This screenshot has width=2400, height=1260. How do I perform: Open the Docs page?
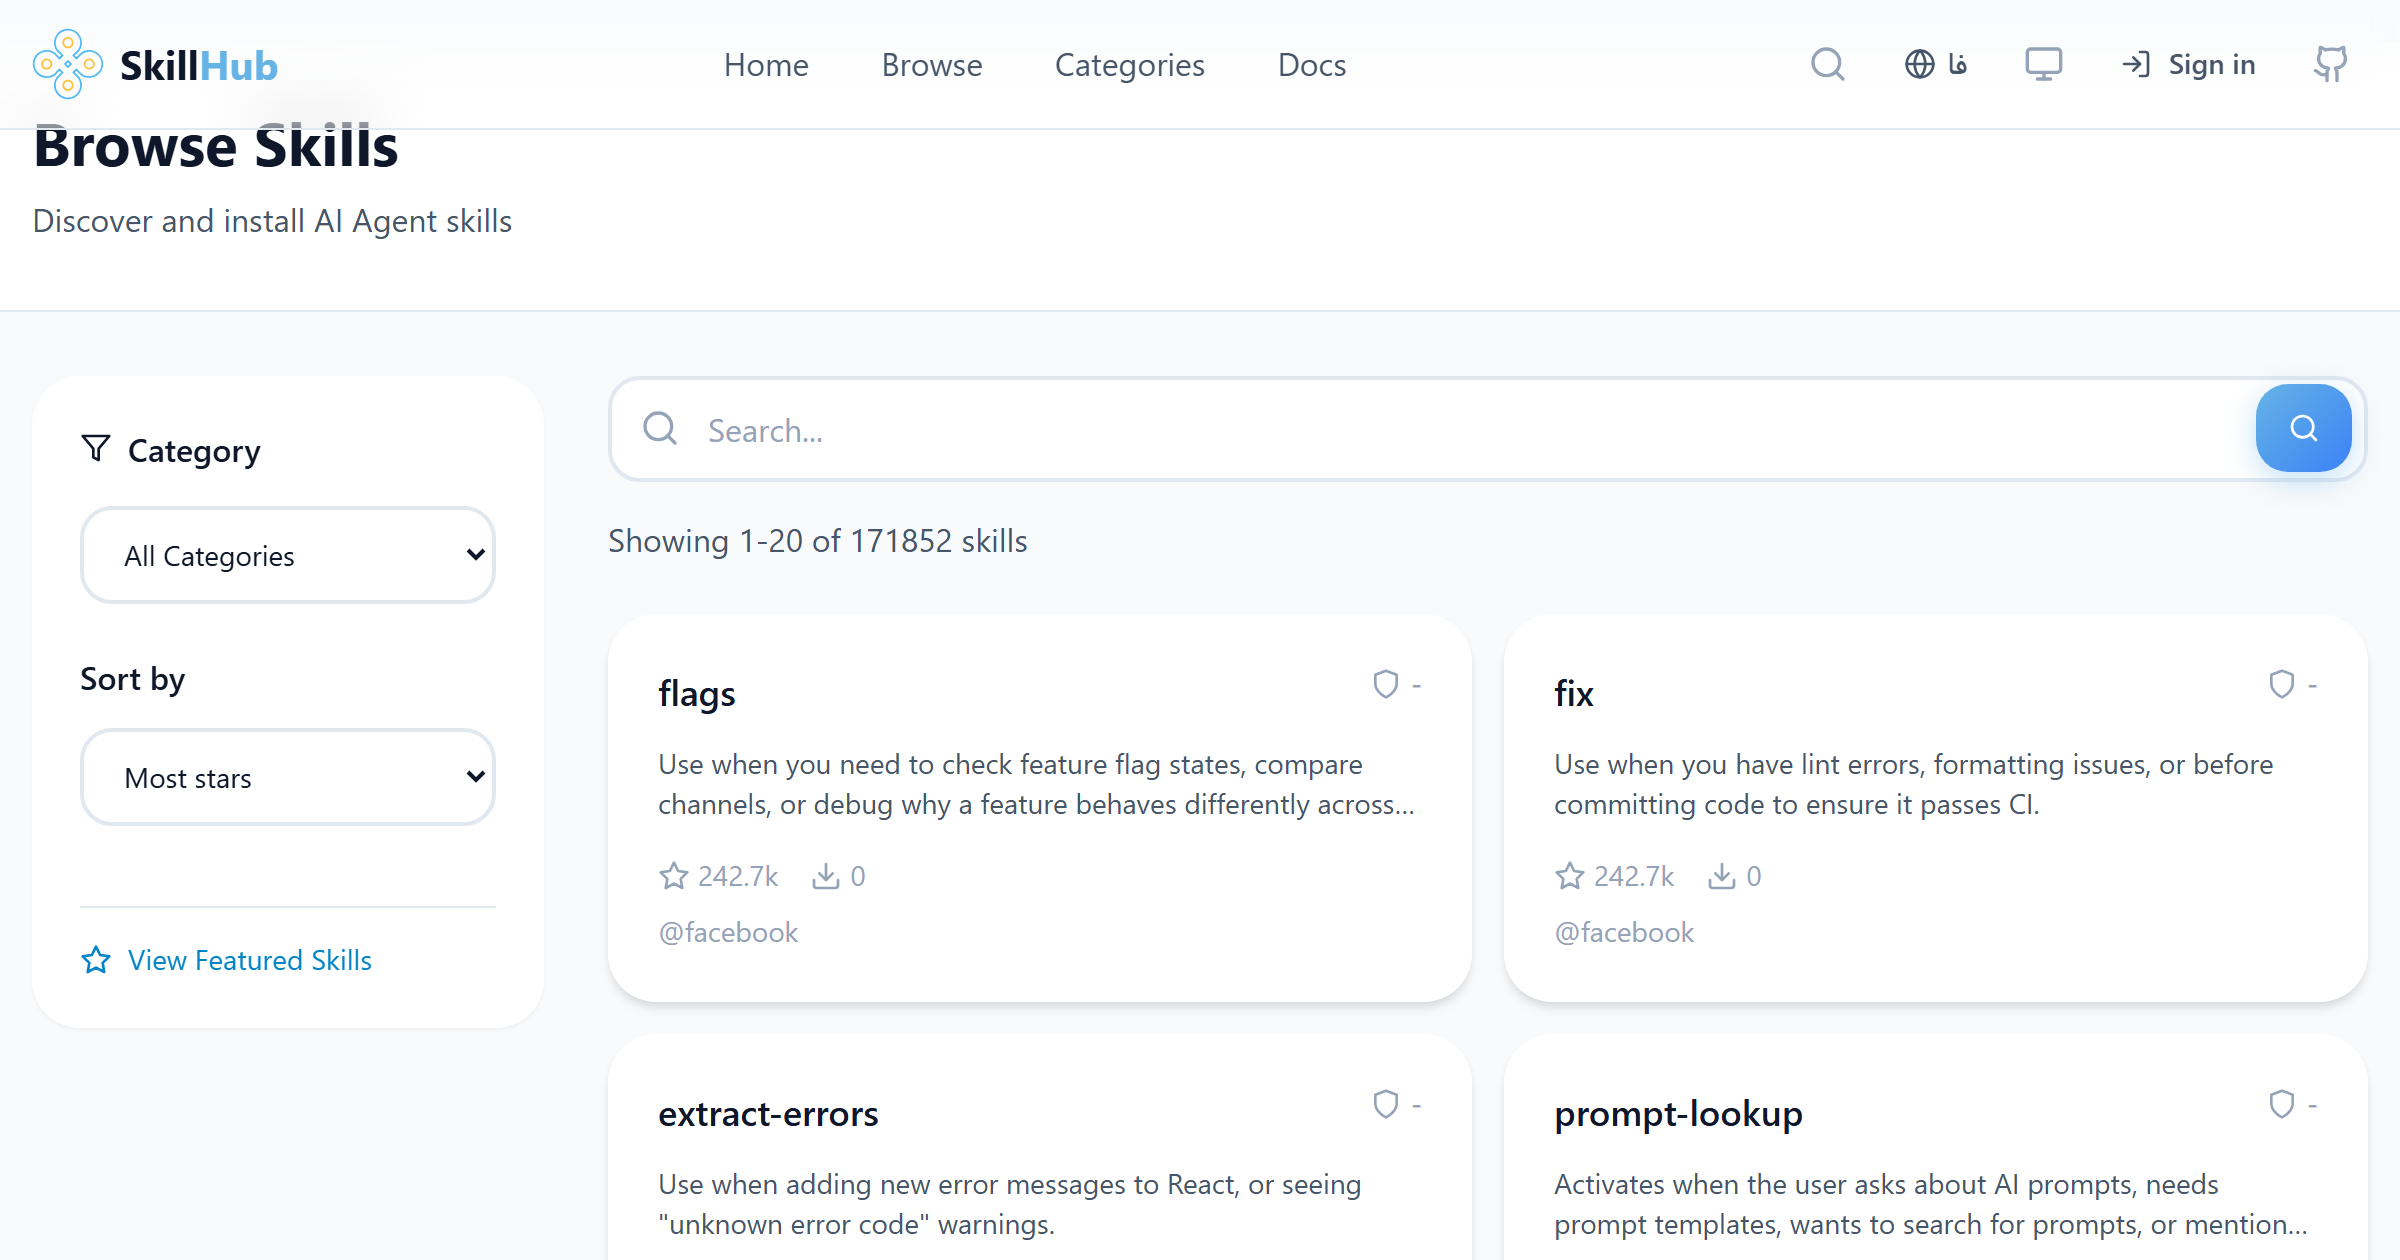(x=1311, y=64)
